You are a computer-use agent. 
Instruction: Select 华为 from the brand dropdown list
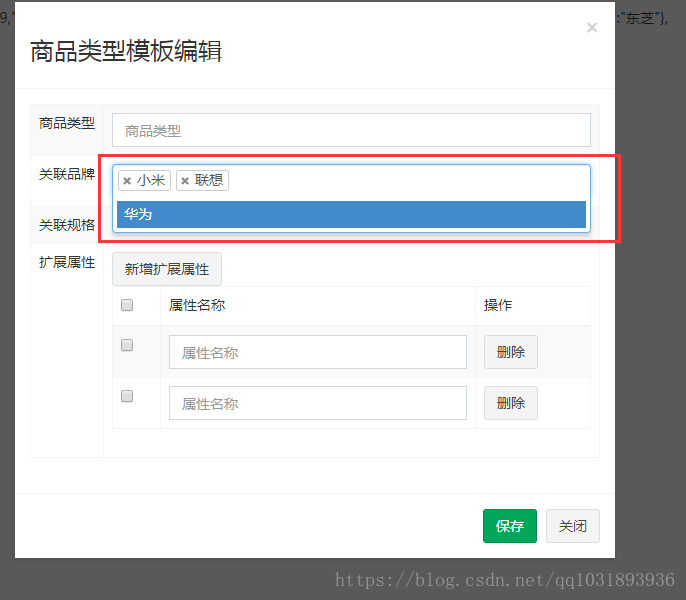point(351,214)
